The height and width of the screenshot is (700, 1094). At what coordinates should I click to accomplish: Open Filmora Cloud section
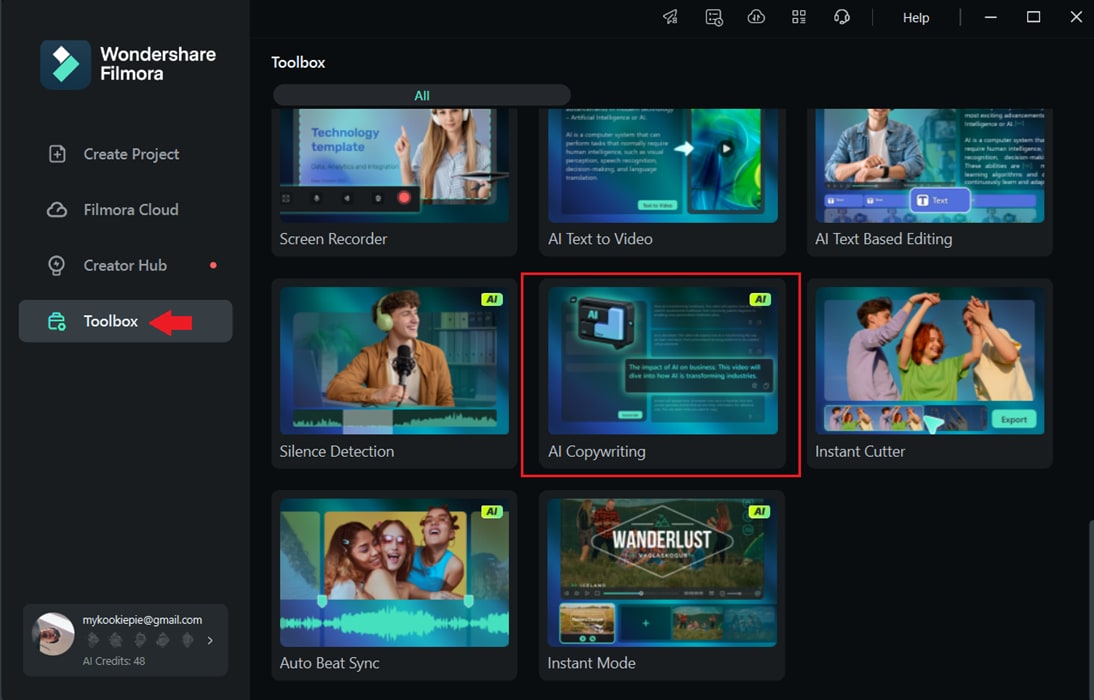[x=126, y=209]
